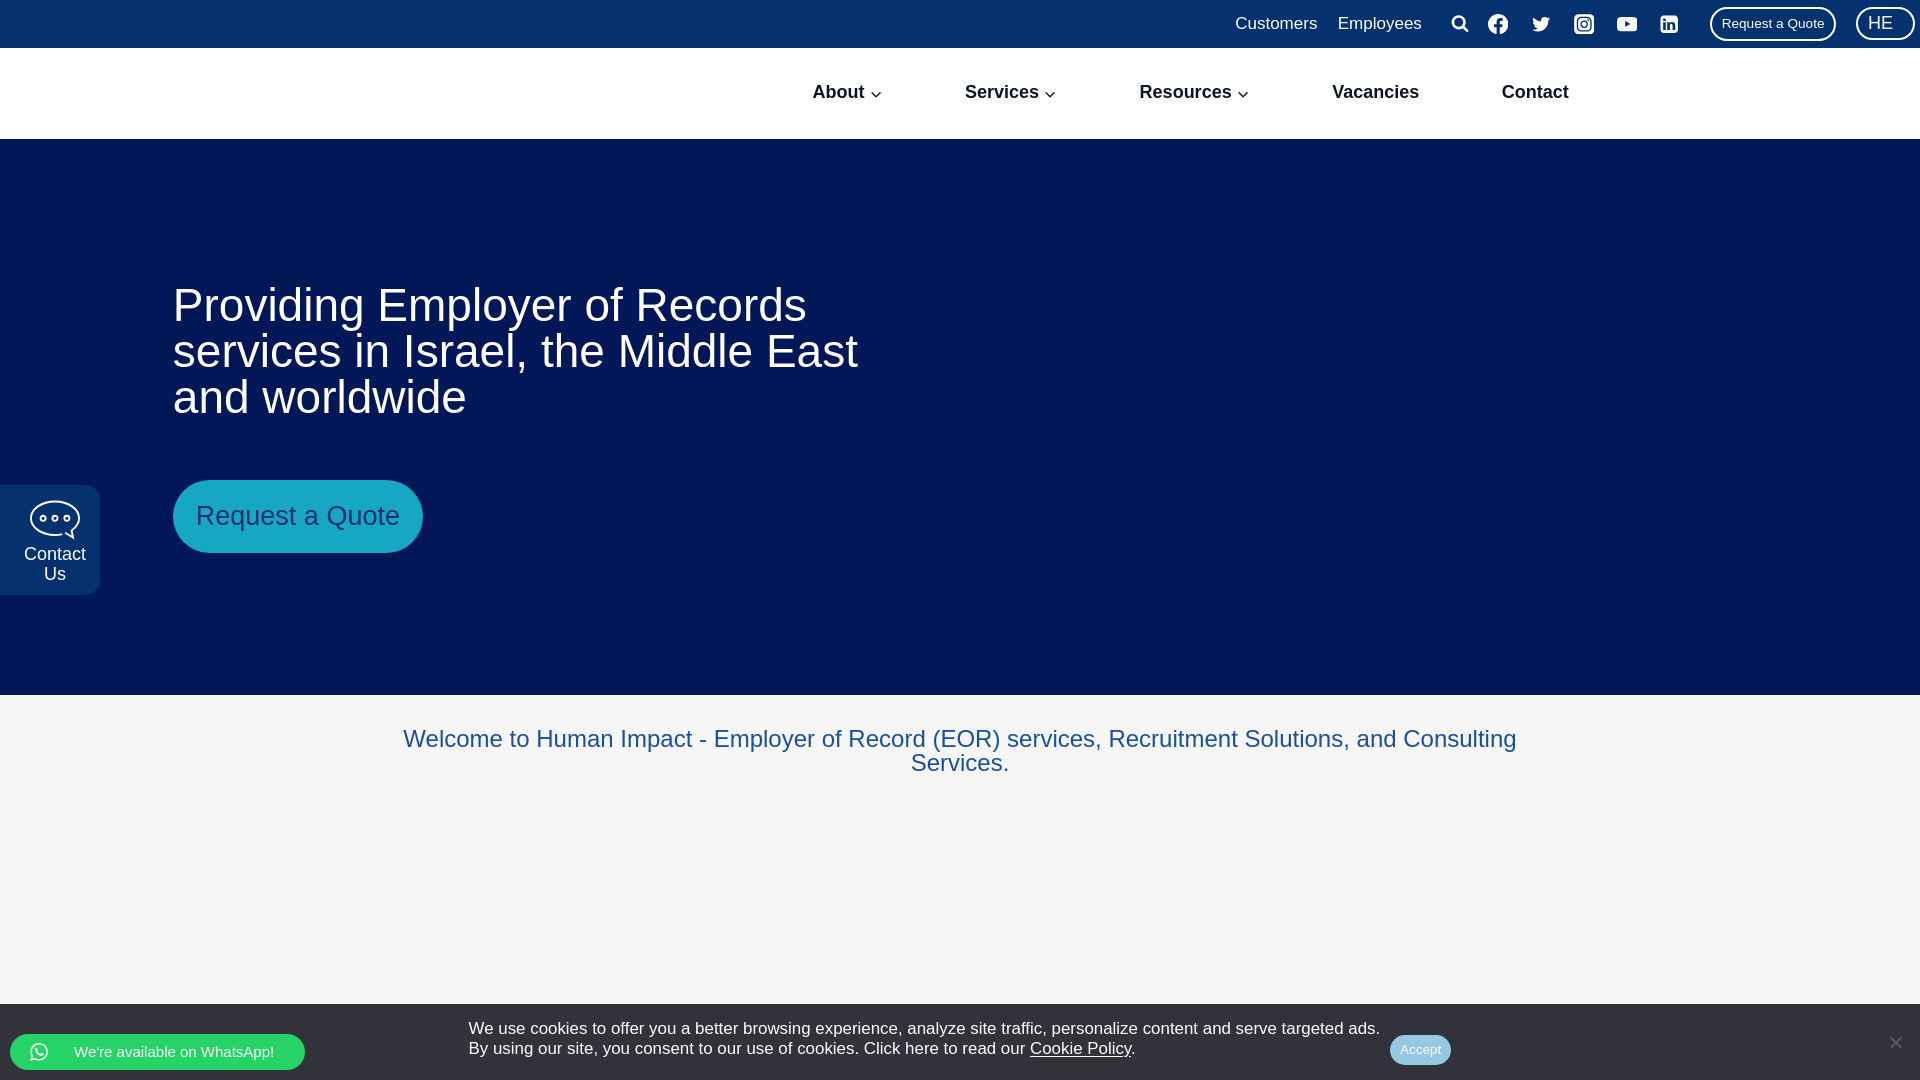Open the Contact menu item

point(1534,92)
